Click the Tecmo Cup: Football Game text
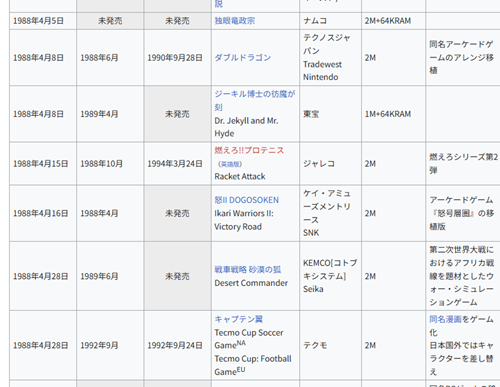Viewport: 500px width, 387px height. 253,365
